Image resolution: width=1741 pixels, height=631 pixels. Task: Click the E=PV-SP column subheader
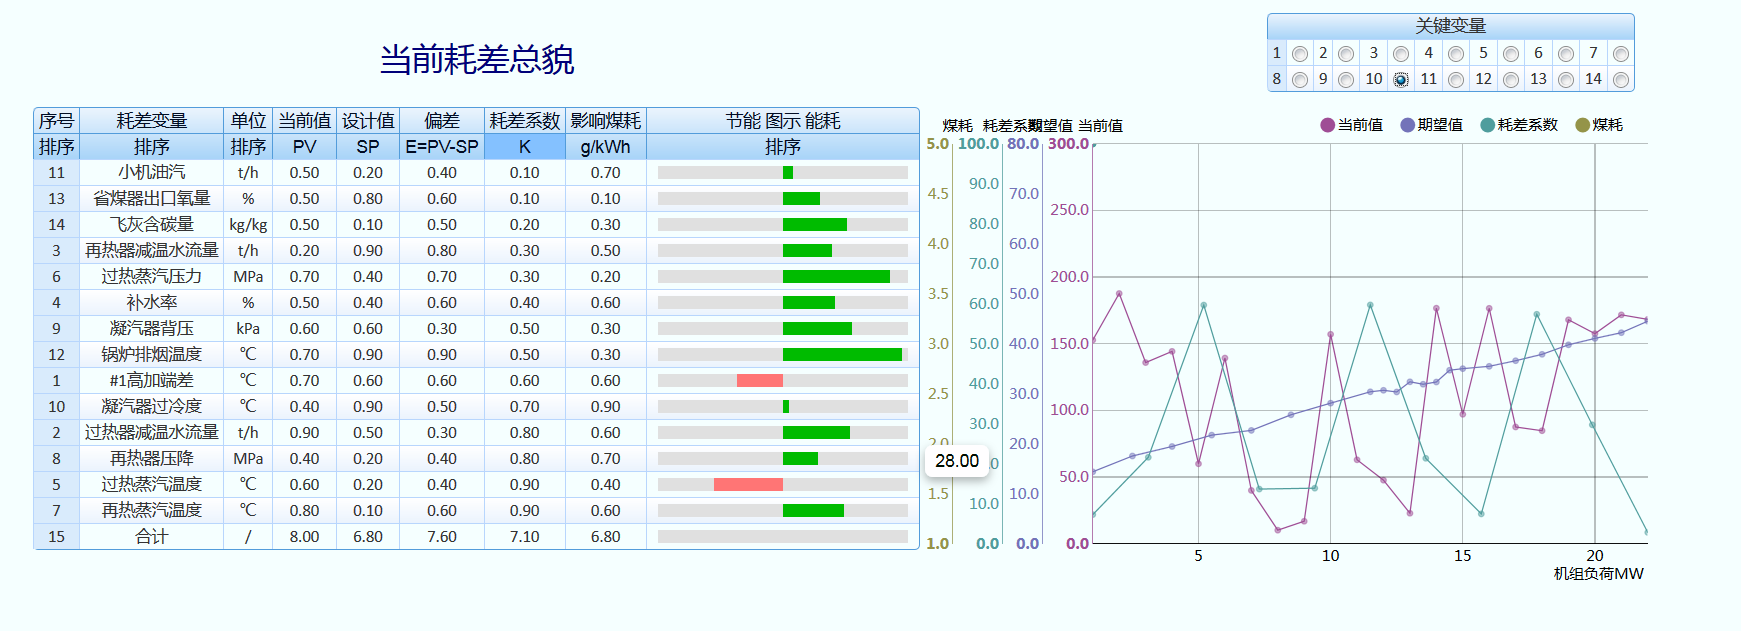pos(441,147)
